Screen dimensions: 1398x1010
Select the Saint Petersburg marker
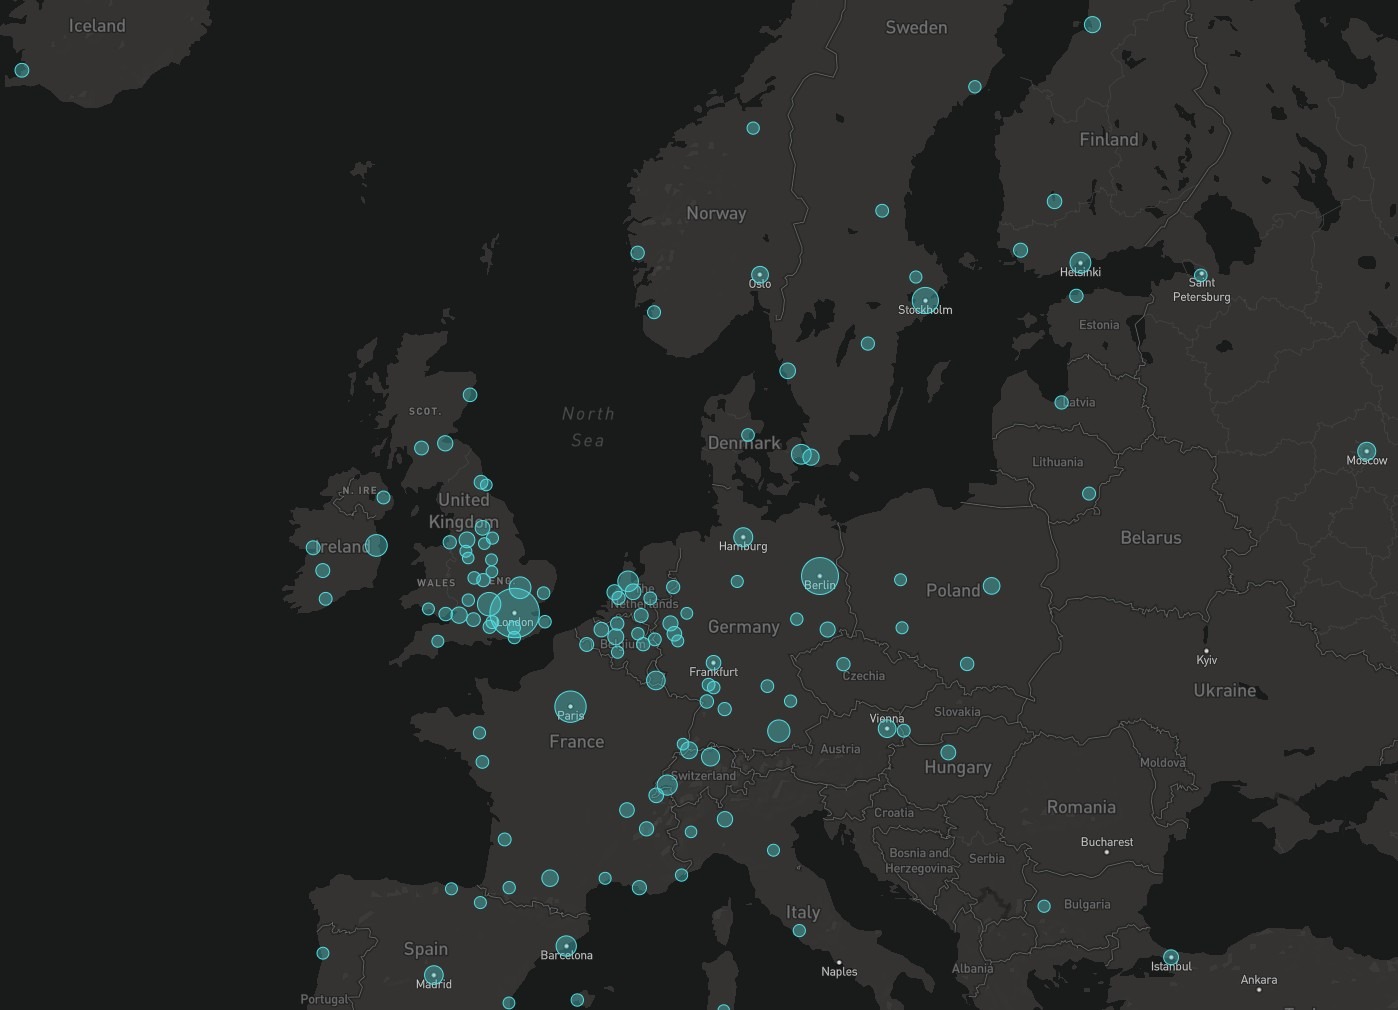click(x=1201, y=274)
